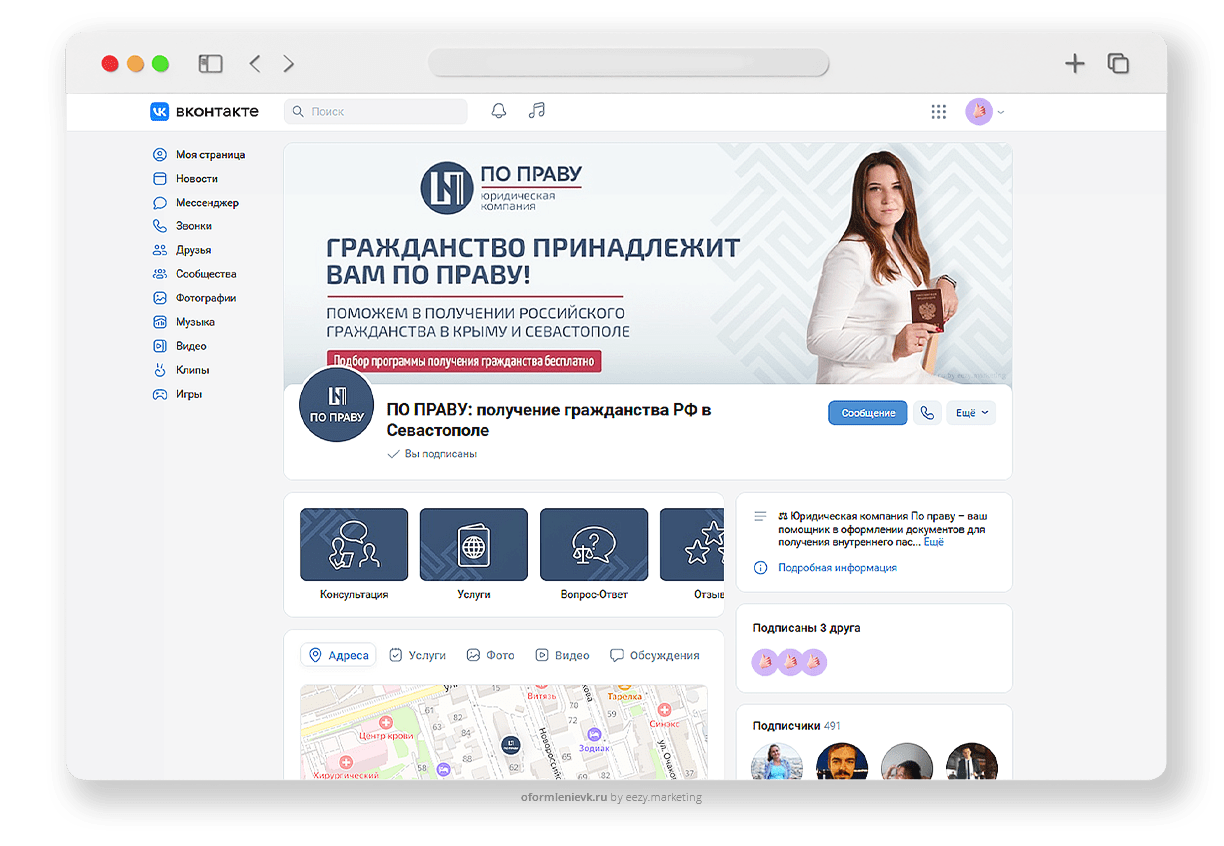Open new browser tab with plus icon

[1074, 64]
